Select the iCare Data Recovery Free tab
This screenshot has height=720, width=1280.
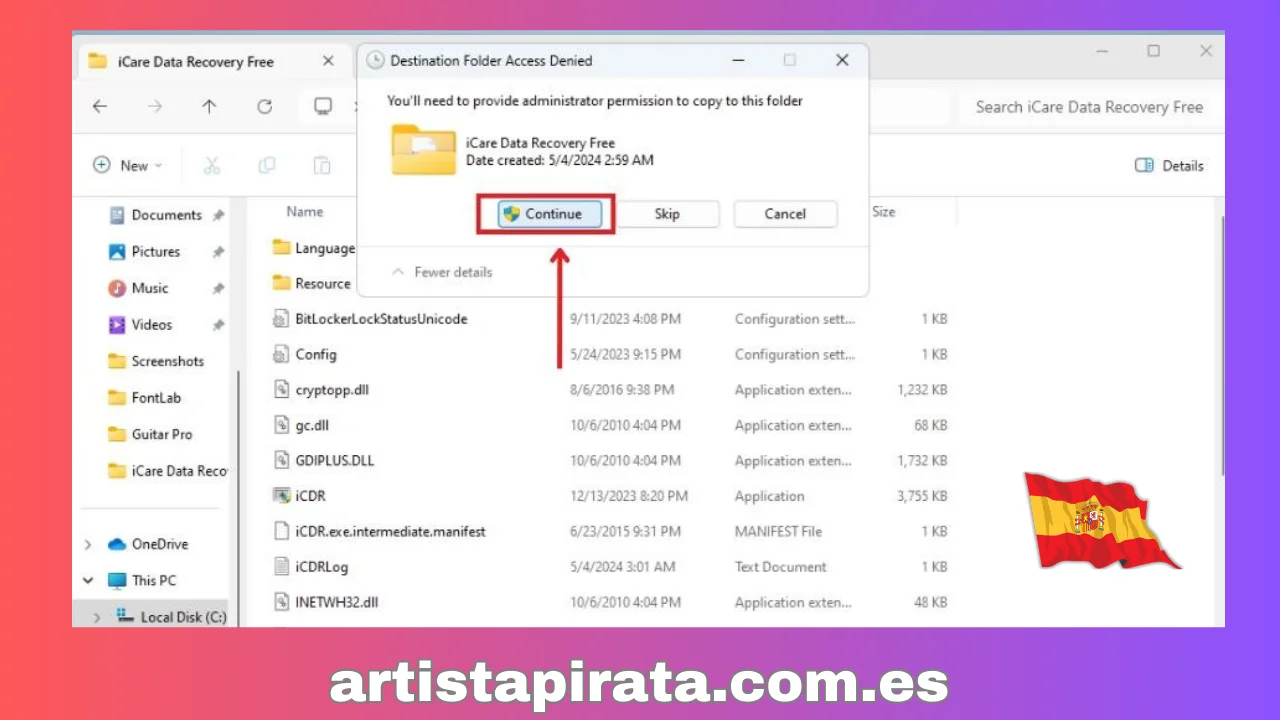pyautogui.click(x=210, y=61)
